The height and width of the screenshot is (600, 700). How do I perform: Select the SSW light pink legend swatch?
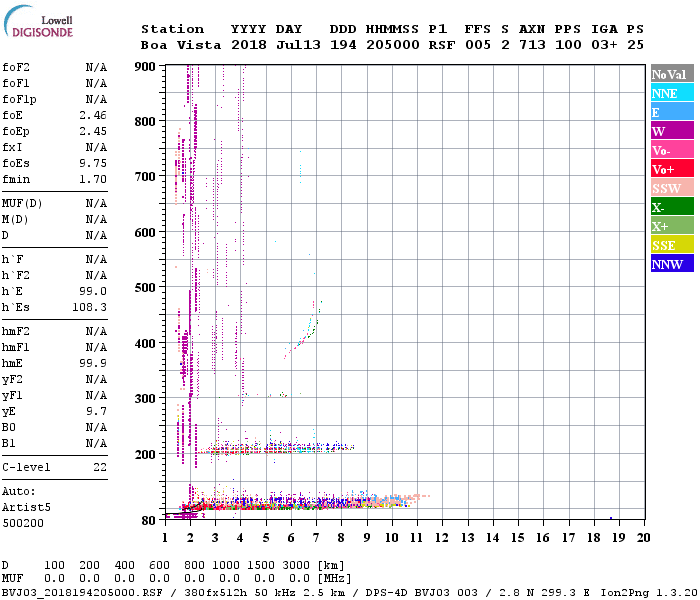click(x=672, y=188)
